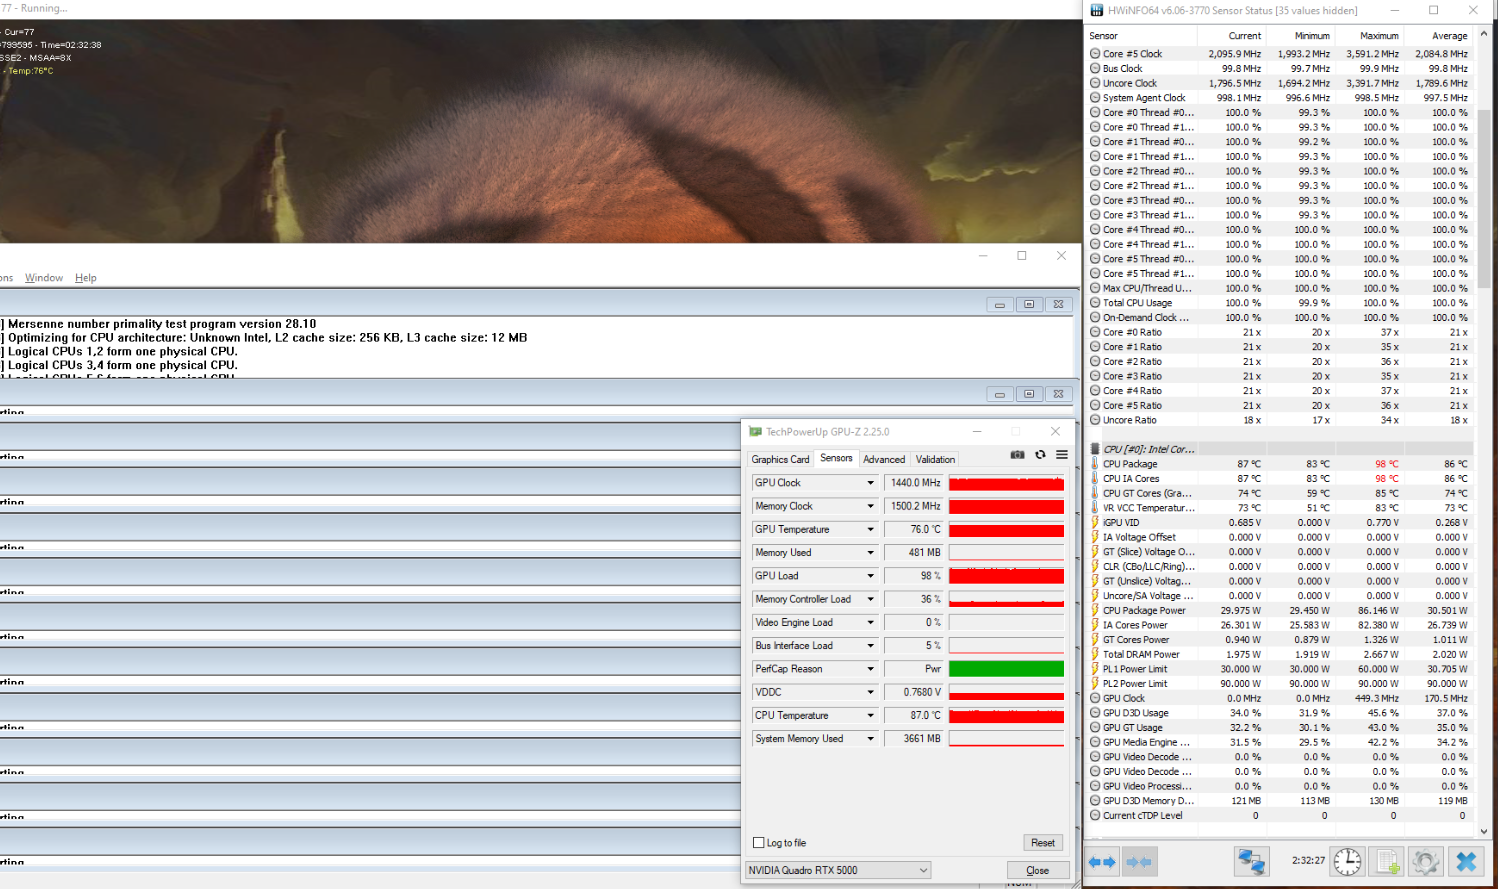Open the GPU Temperature sensor dropdown

point(870,529)
